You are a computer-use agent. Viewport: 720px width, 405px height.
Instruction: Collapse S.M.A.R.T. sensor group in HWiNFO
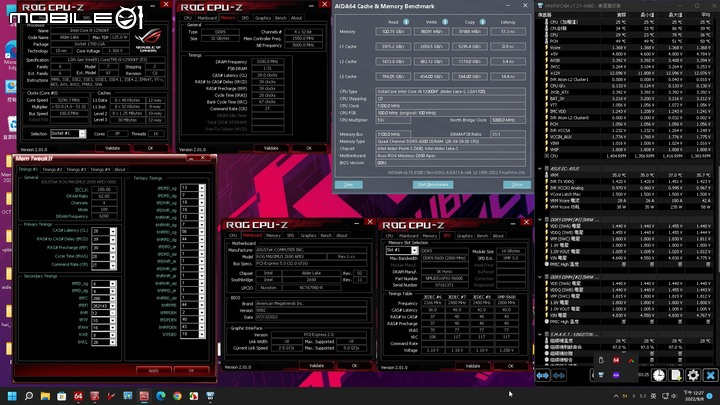[540, 334]
